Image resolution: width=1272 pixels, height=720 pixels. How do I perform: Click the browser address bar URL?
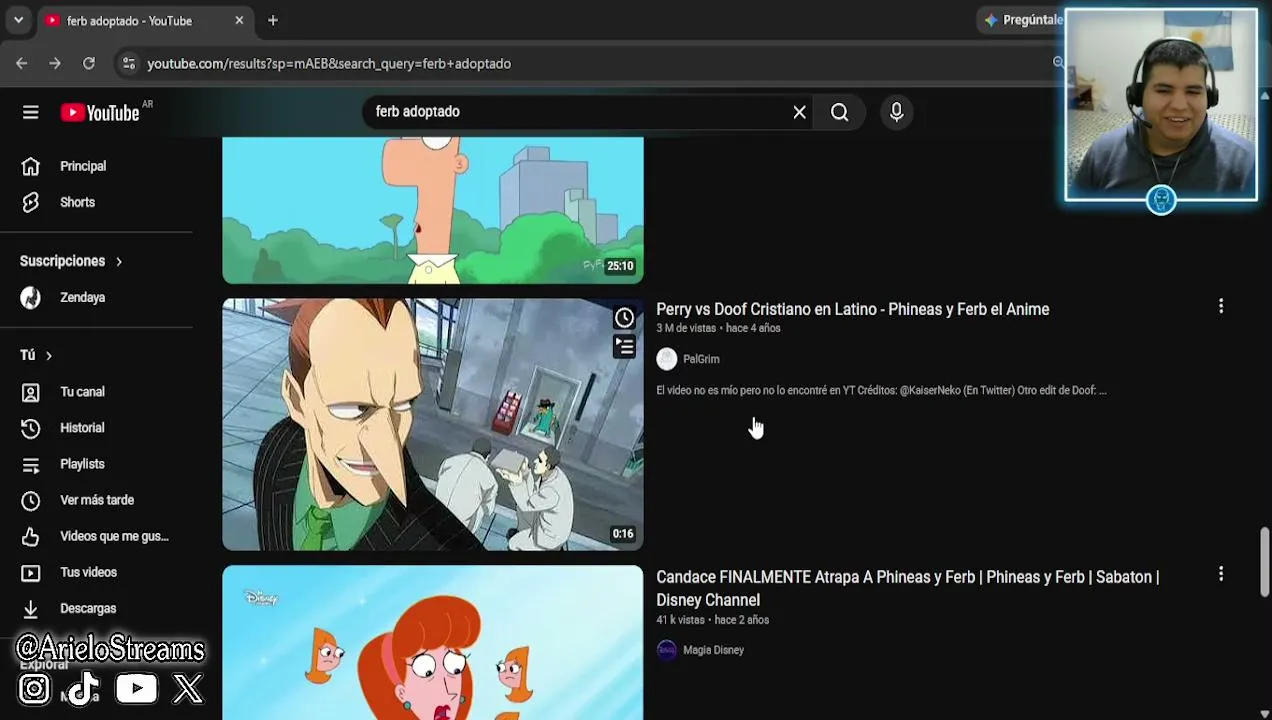pyautogui.click(x=329, y=63)
